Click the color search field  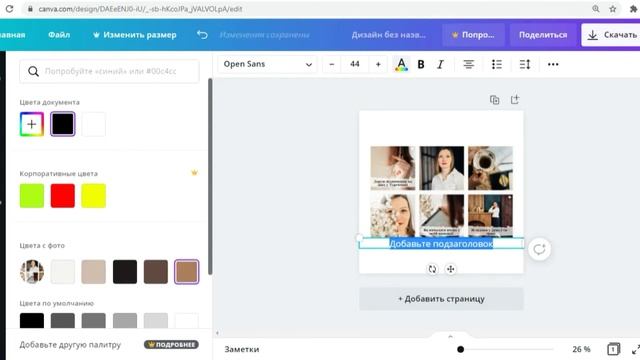click(x=109, y=71)
